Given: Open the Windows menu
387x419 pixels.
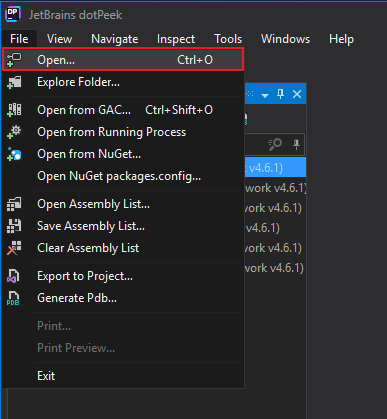Looking at the screenshot, I should tap(285, 39).
